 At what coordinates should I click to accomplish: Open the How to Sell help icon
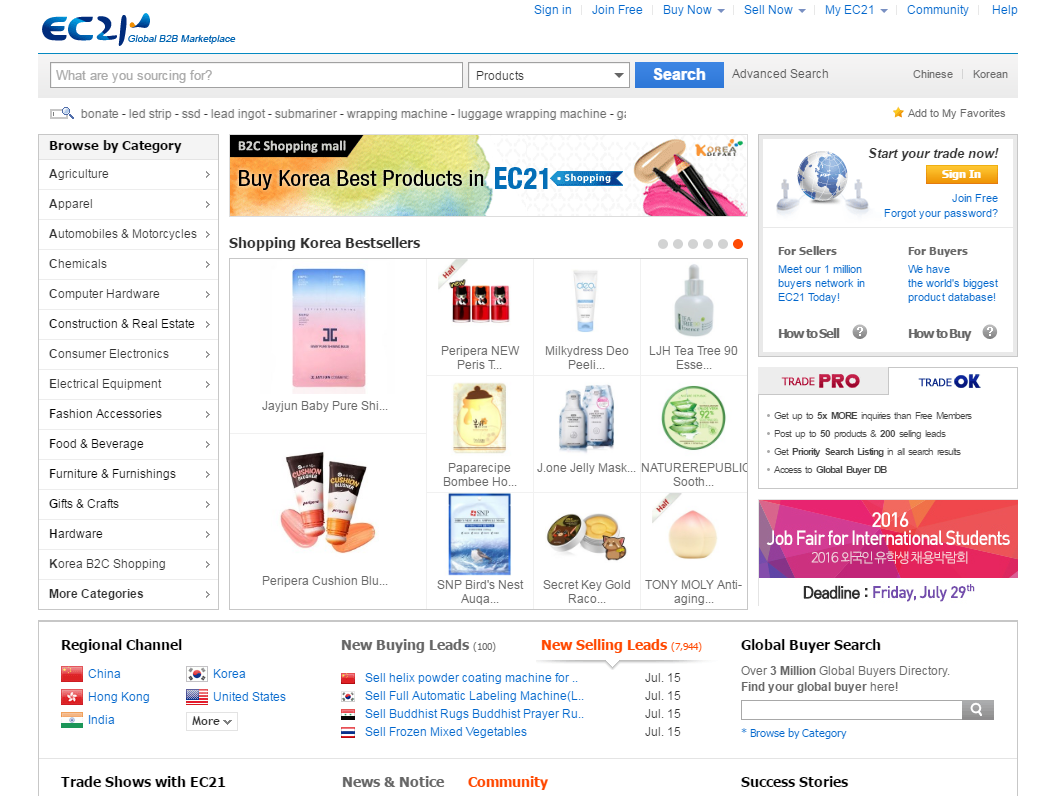859,332
